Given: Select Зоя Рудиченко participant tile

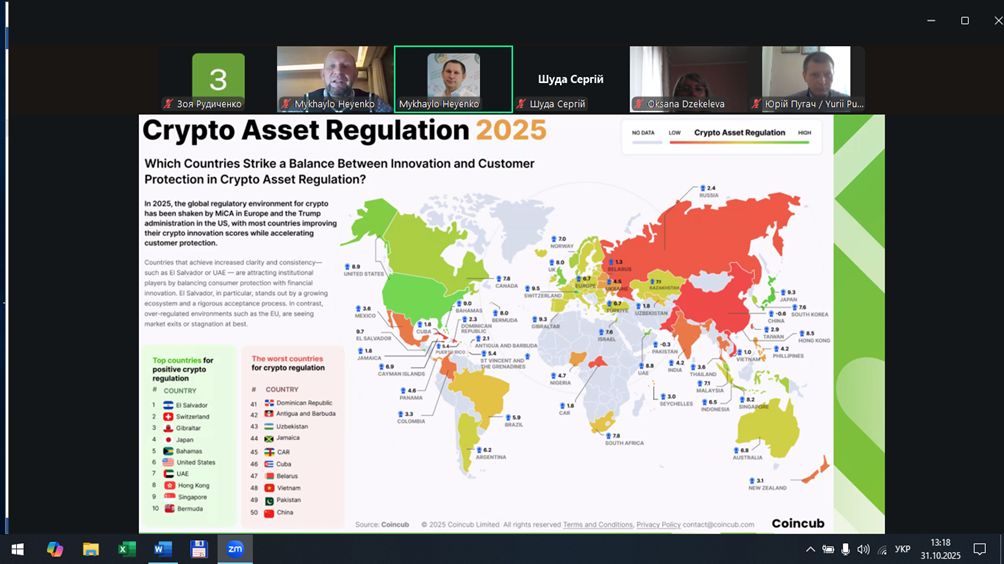Looking at the screenshot, I should point(218,79).
